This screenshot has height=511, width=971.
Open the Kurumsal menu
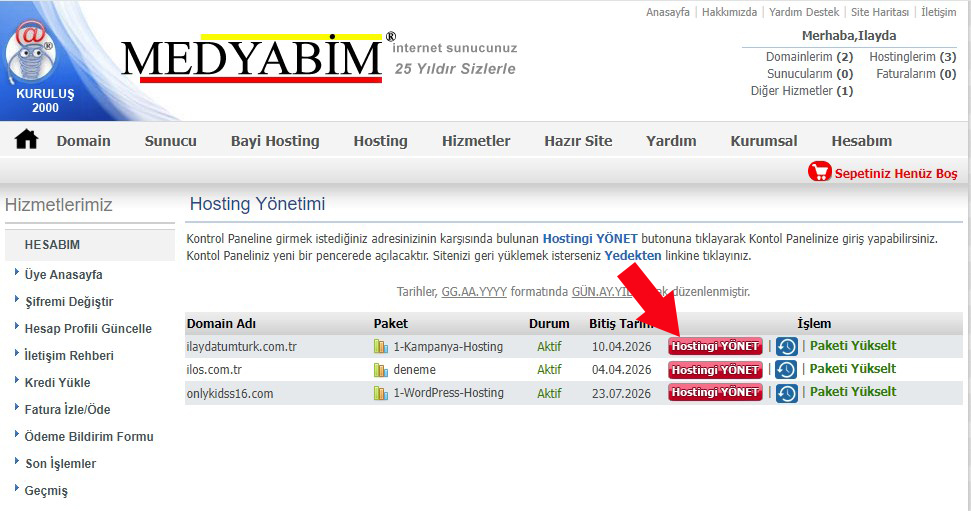[764, 141]
